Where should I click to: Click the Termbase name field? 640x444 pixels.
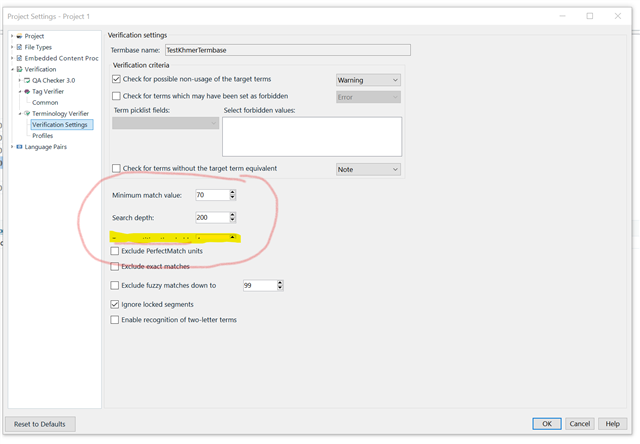pyautogui.click(x=288, y=50)
